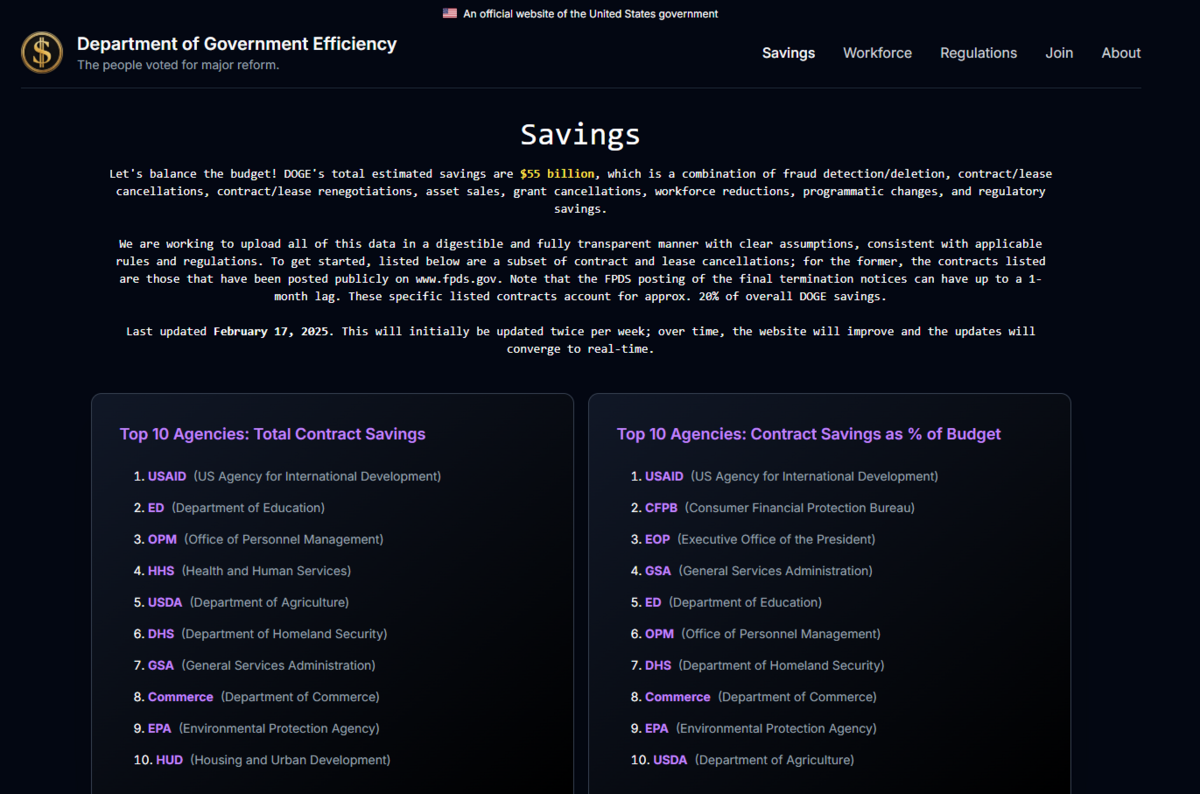1200x794 pixels.
Task: Click the Department of Government Efficiency title
Action: [237, 44]
